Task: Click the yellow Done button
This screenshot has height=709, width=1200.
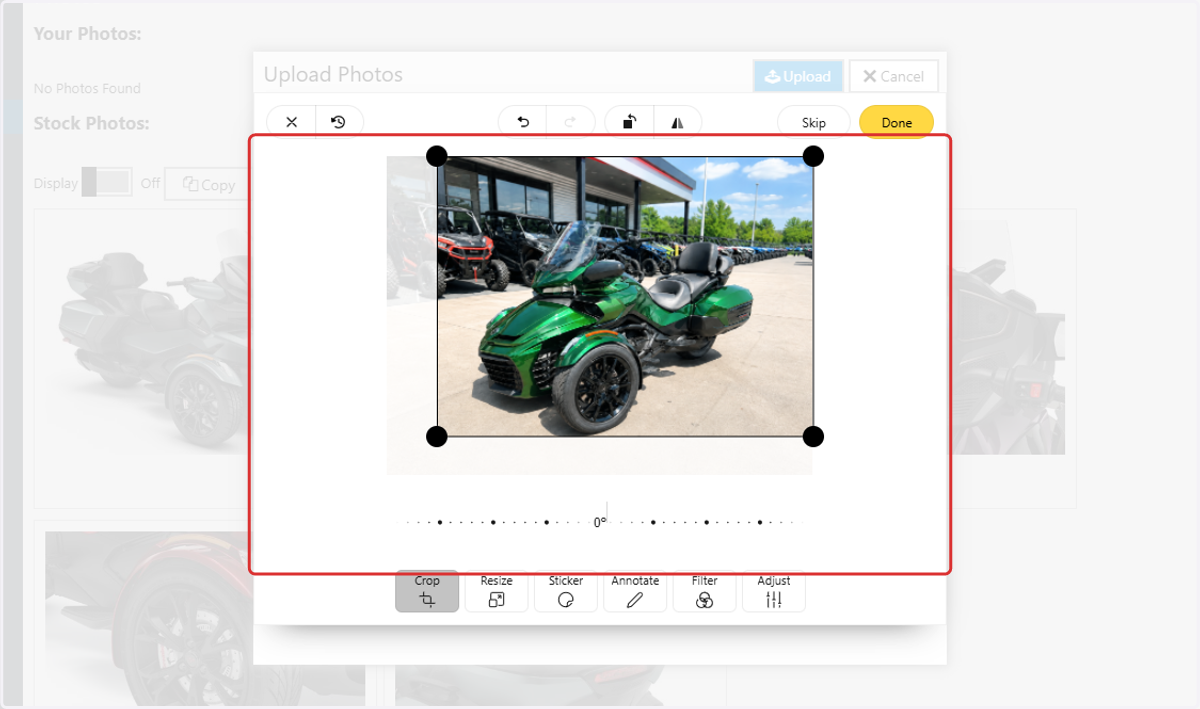Action: (896, 122)
